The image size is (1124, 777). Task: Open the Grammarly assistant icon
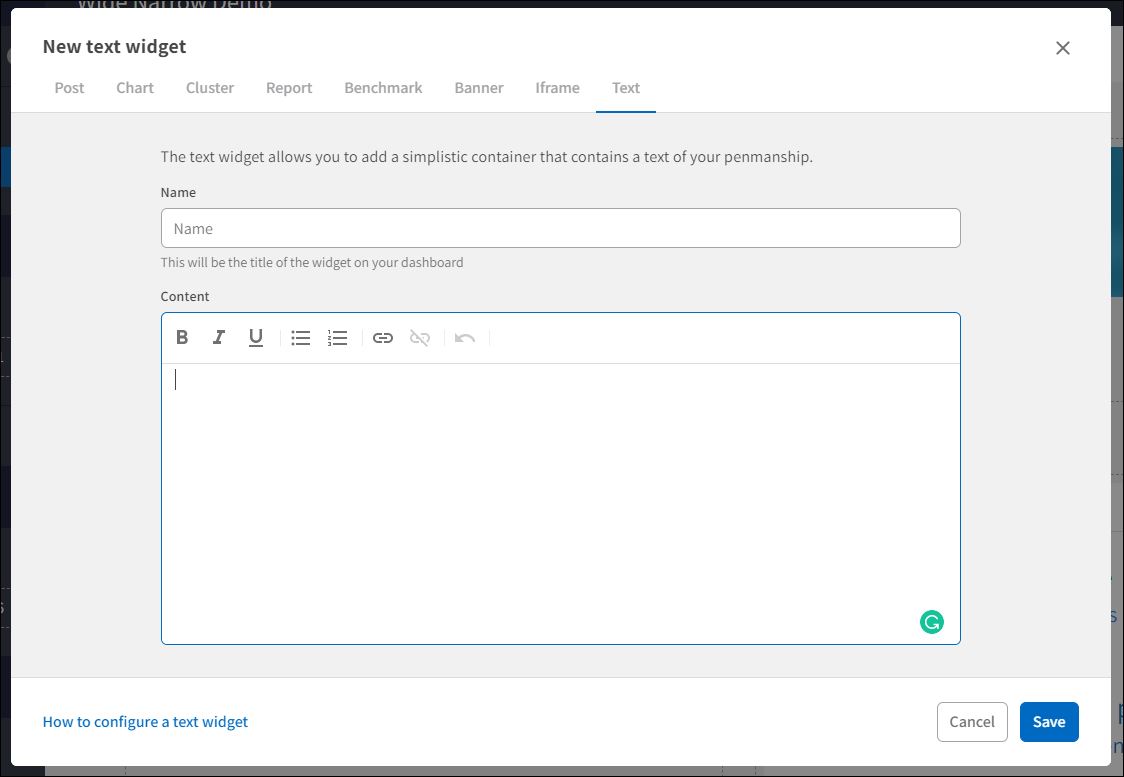click(931, 621)
